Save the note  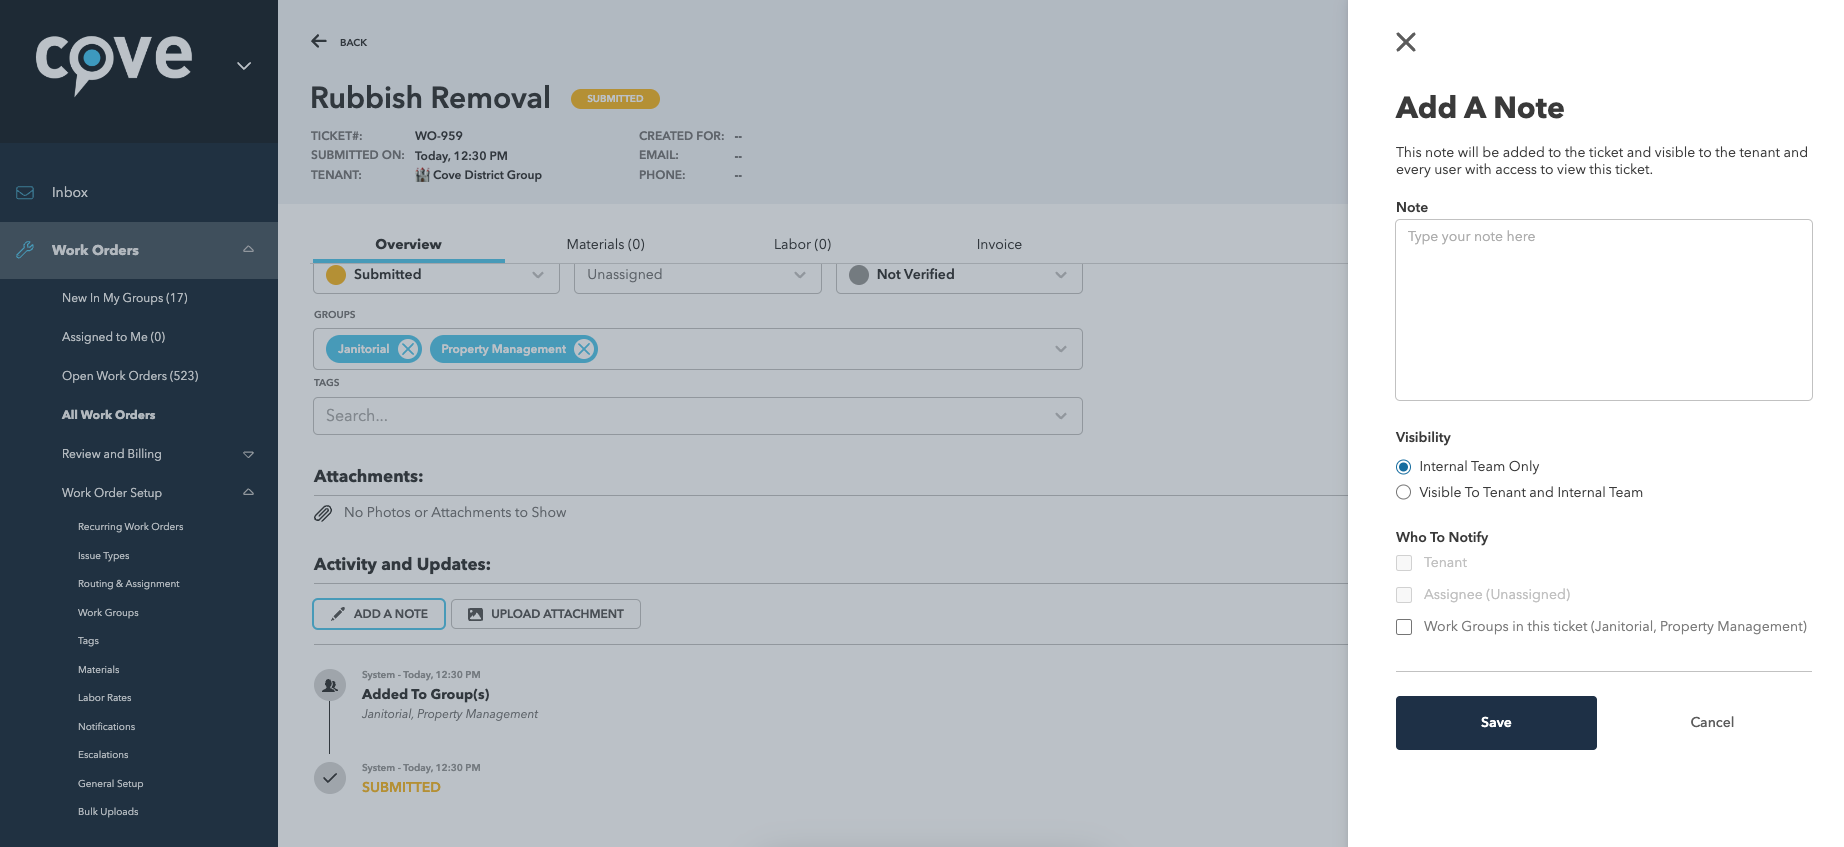[1496, 723]
